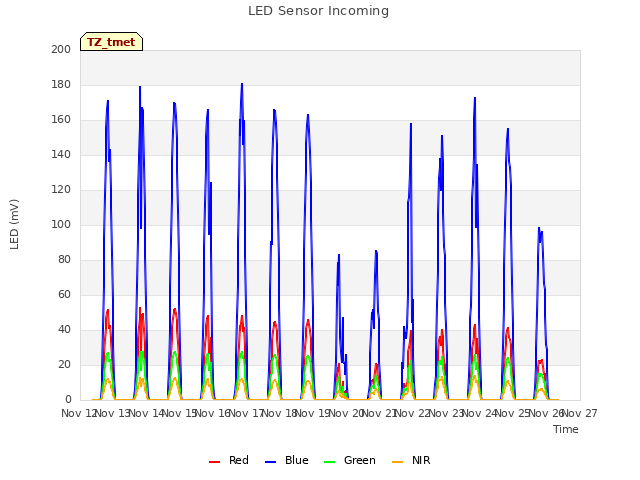The height and width of the screenshot is (480, 640).
Task: Click the blue peak reaching 179 on Nov 13
Action: [140, 87]
